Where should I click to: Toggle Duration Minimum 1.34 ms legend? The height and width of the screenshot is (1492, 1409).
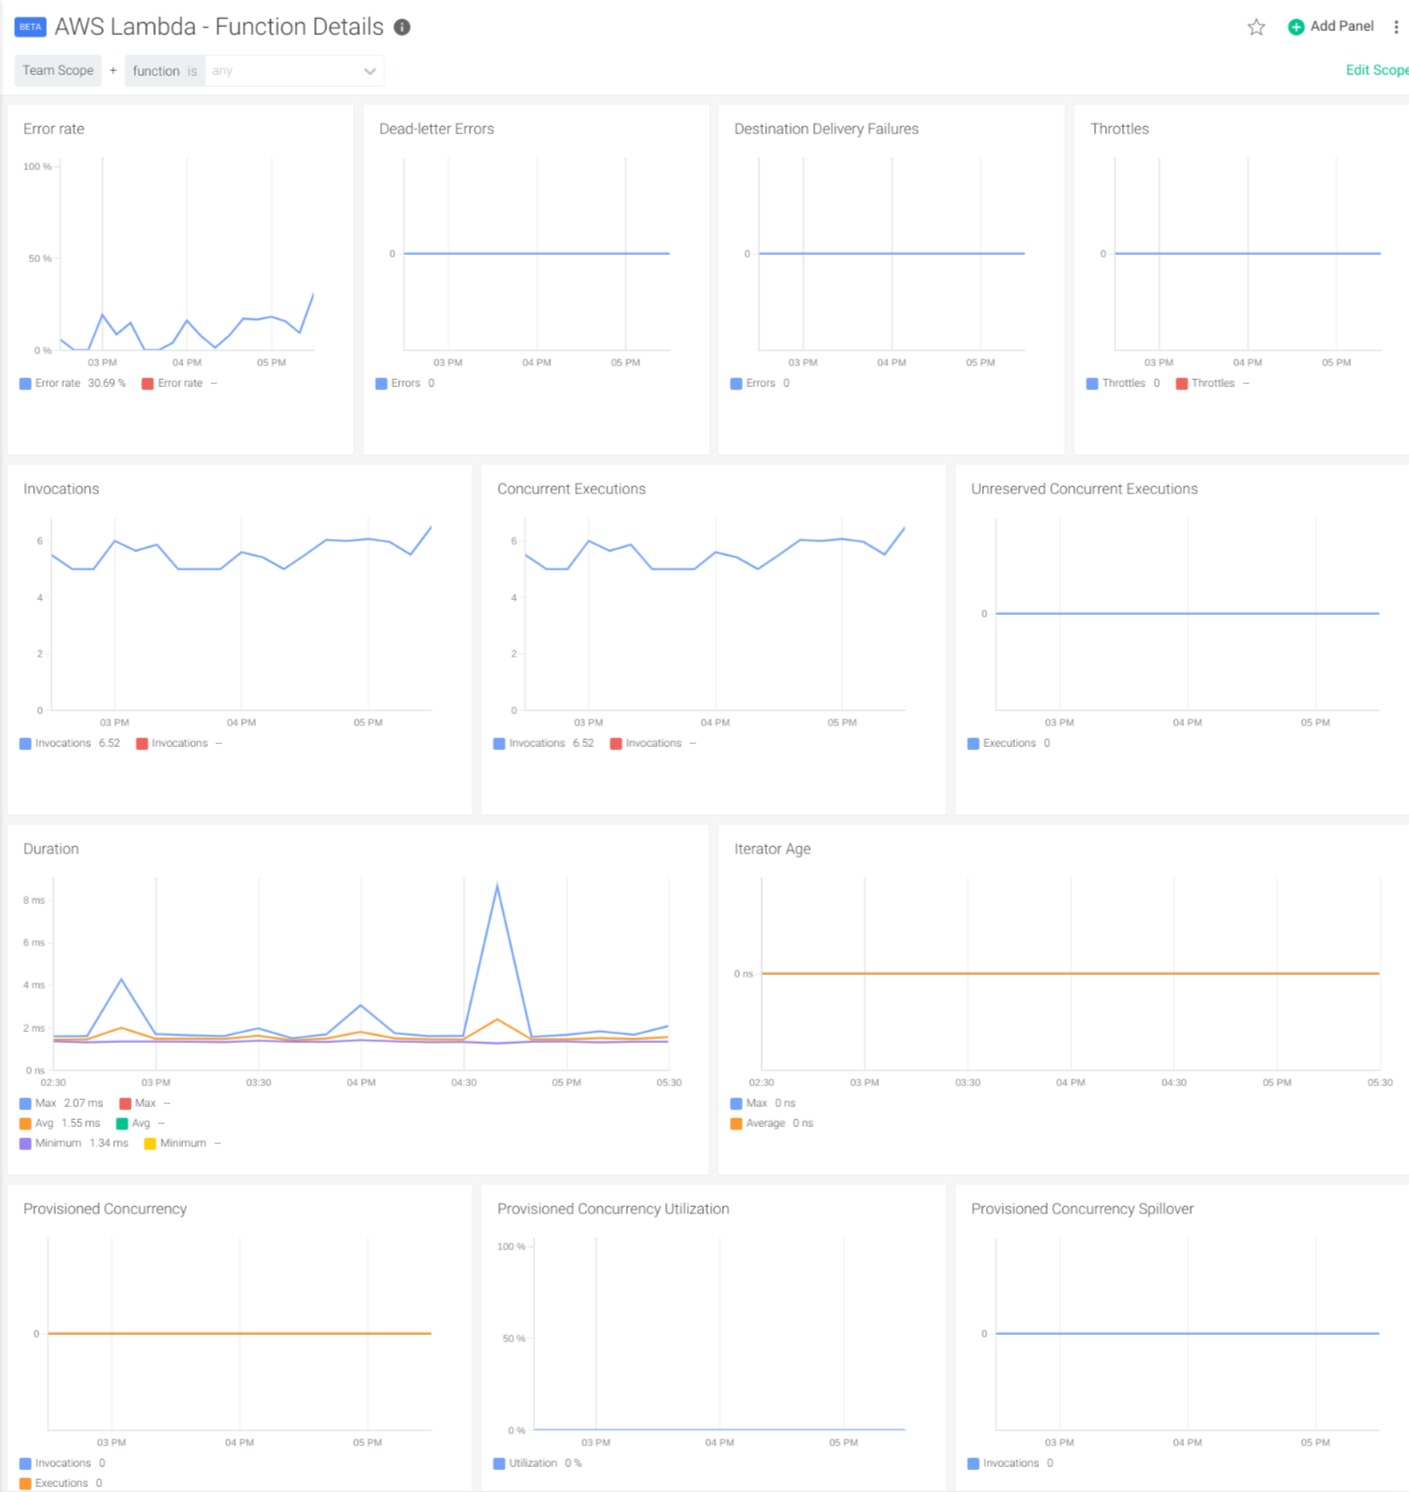pos(74,1143)
